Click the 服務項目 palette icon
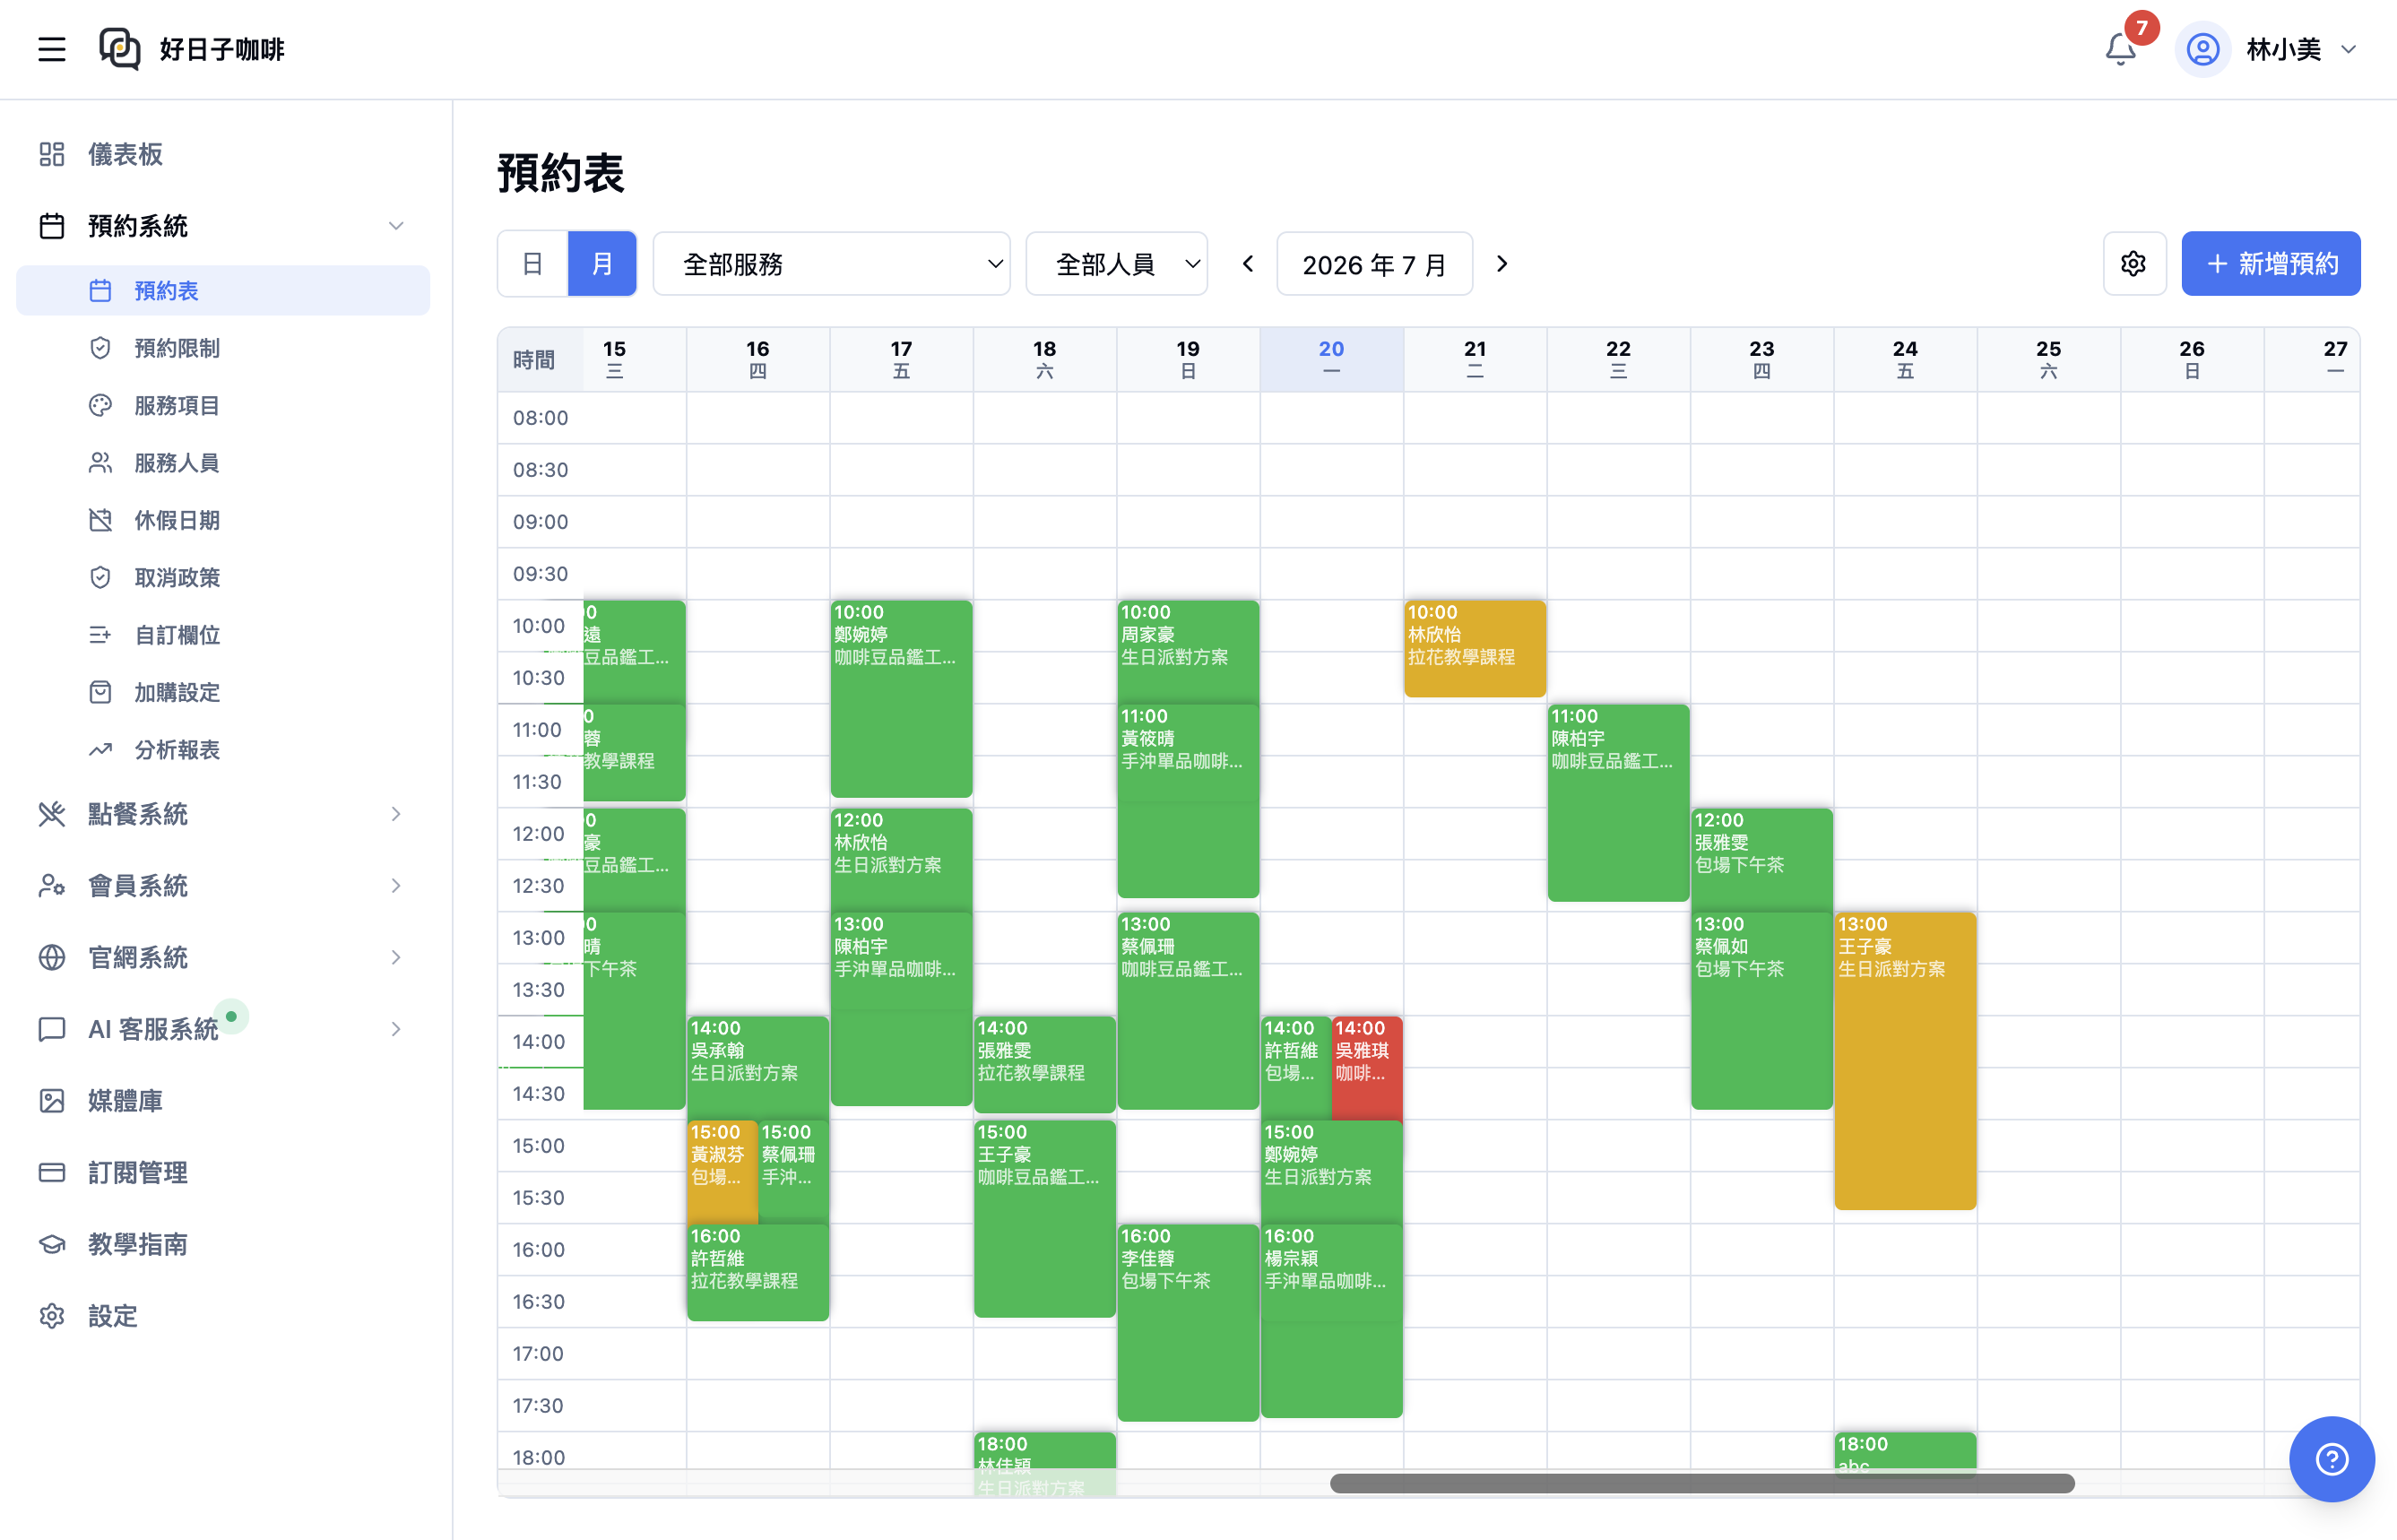This screenshot has width=2397, height=1540. tap(100, 405)
